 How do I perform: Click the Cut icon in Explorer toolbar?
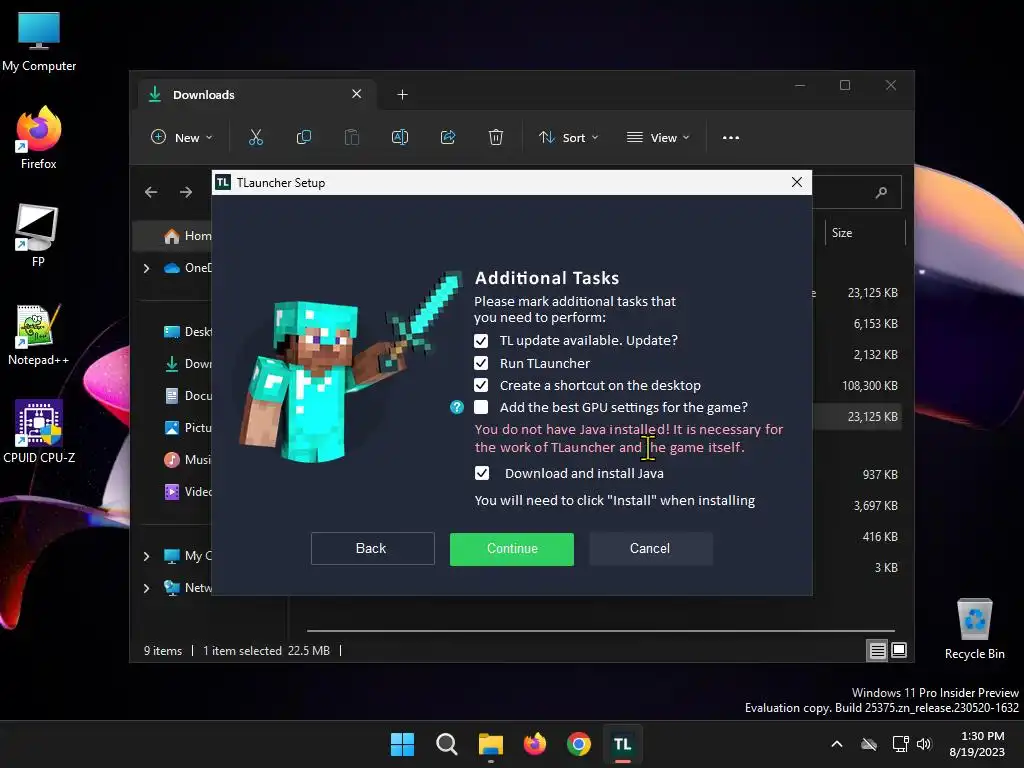(x=255, y=137)
